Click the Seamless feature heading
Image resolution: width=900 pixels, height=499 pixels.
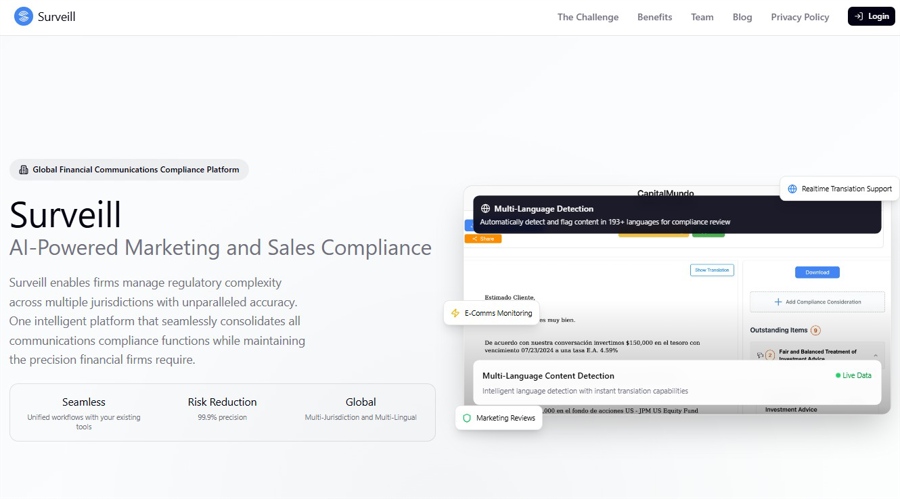pyautogui.click(x=84, y=402)
